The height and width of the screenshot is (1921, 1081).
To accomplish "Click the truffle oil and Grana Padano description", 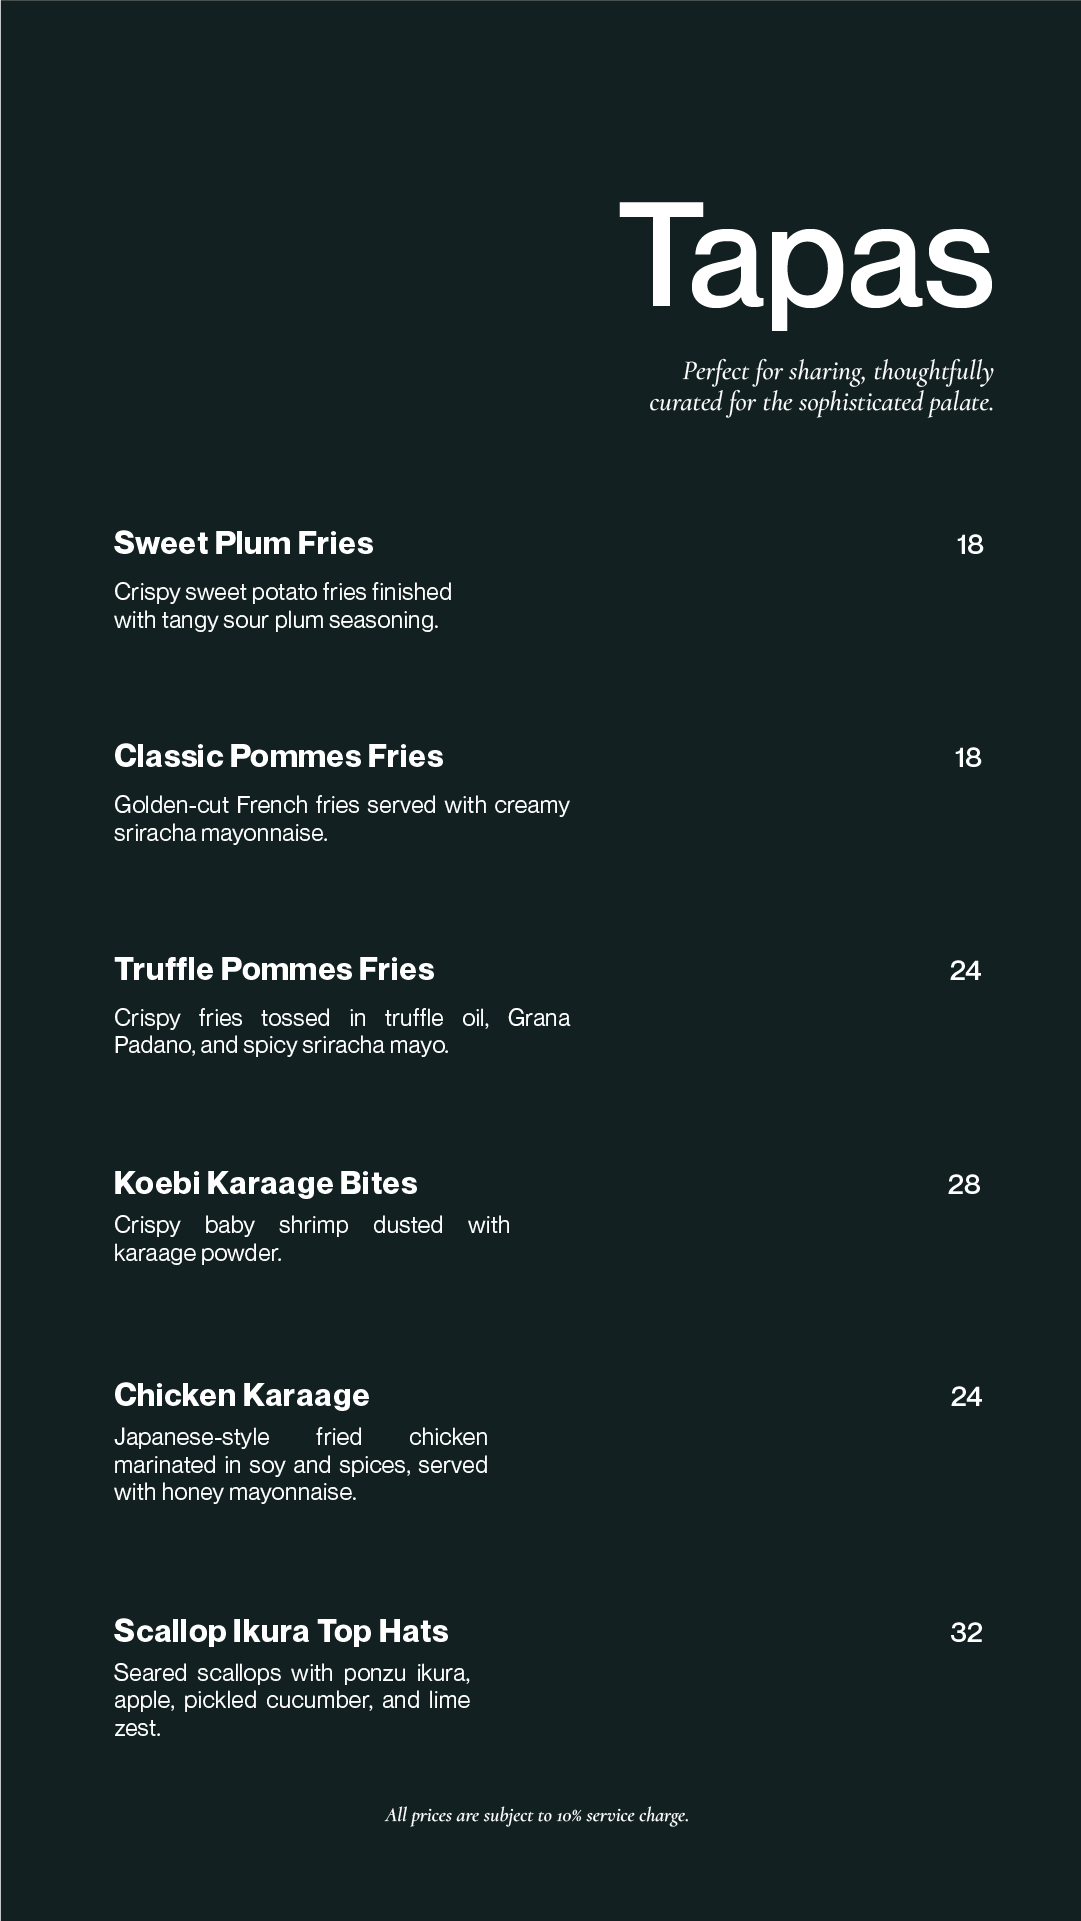I will (x=341, y=1031).
